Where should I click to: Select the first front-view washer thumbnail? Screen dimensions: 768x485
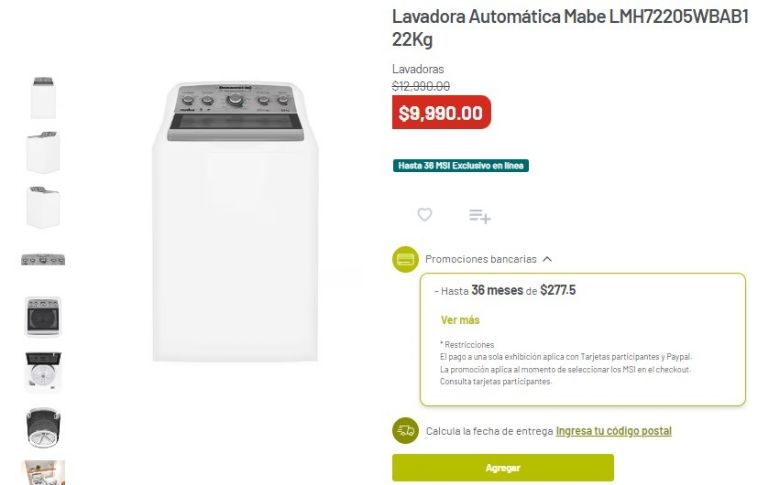[x=43, y=97]
